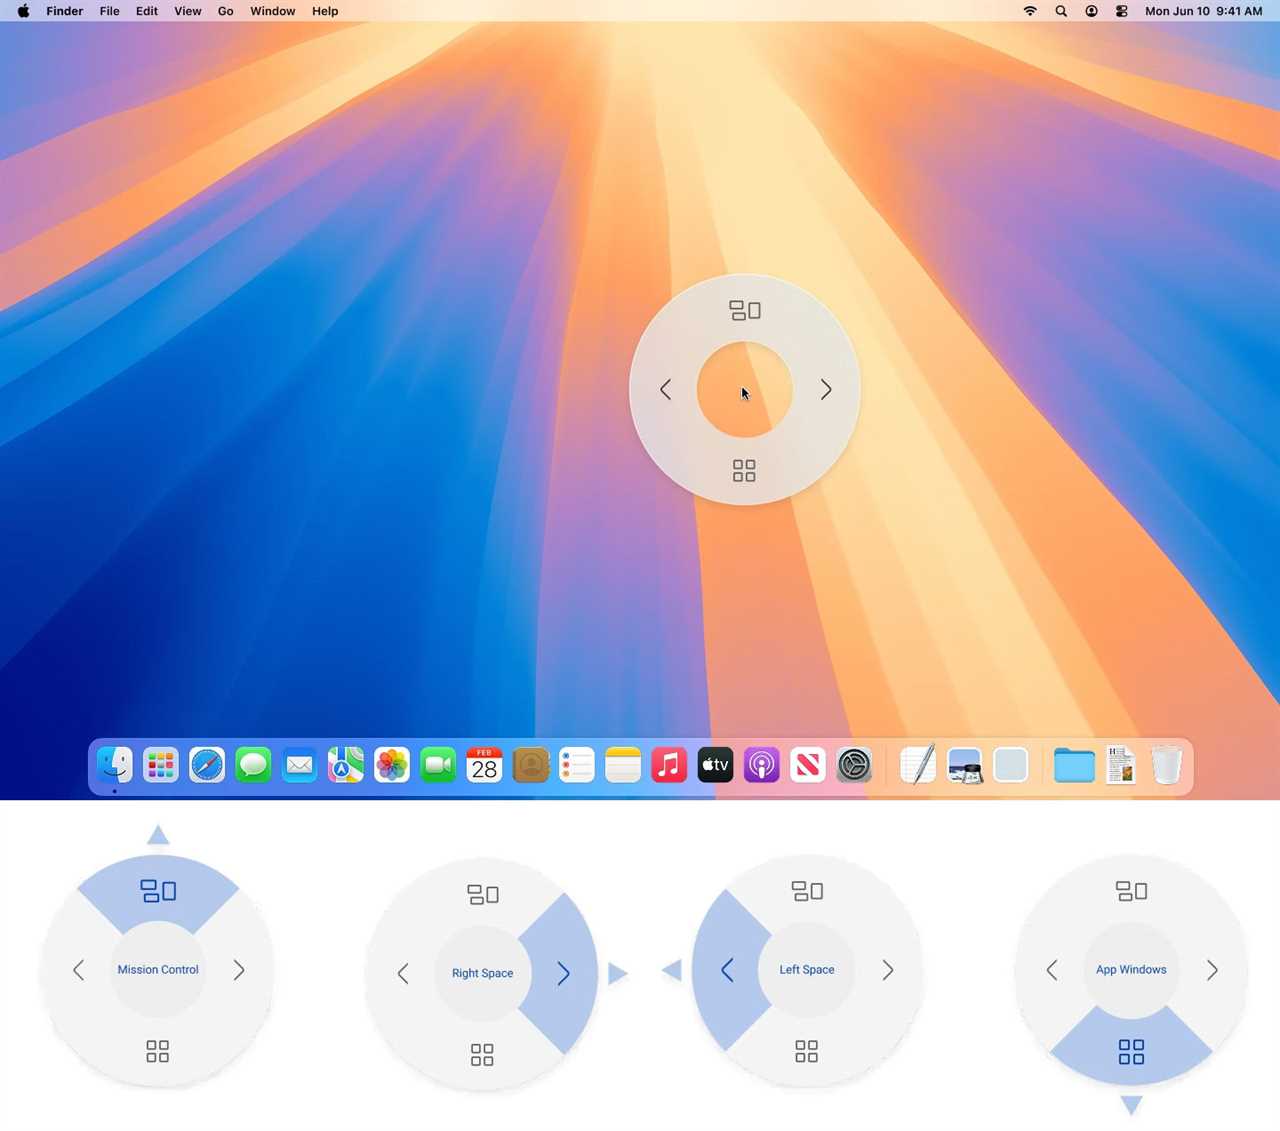Open the Edit menu
This screenshot has height=1131, width=1280.
pyautogui.click(x=147, y=11)
